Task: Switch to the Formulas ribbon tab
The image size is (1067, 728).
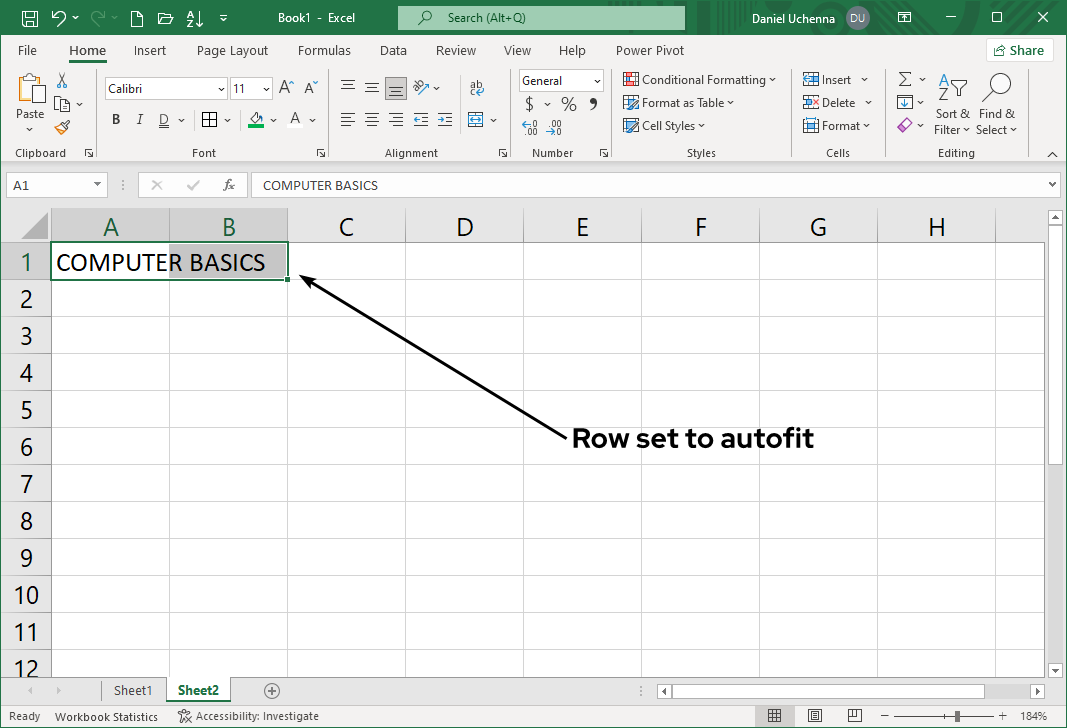Action: pos(324,50)
